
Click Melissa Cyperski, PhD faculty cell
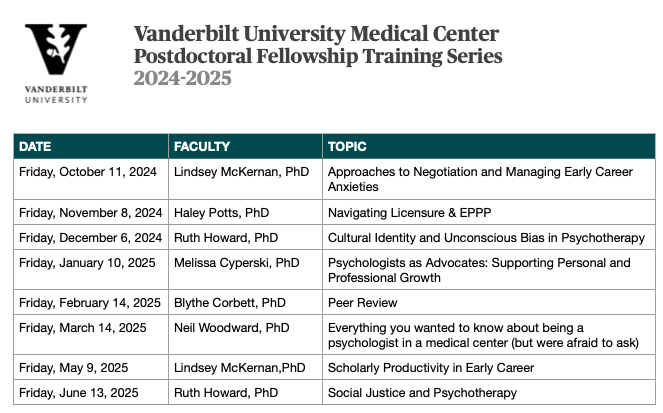[236, 263]
